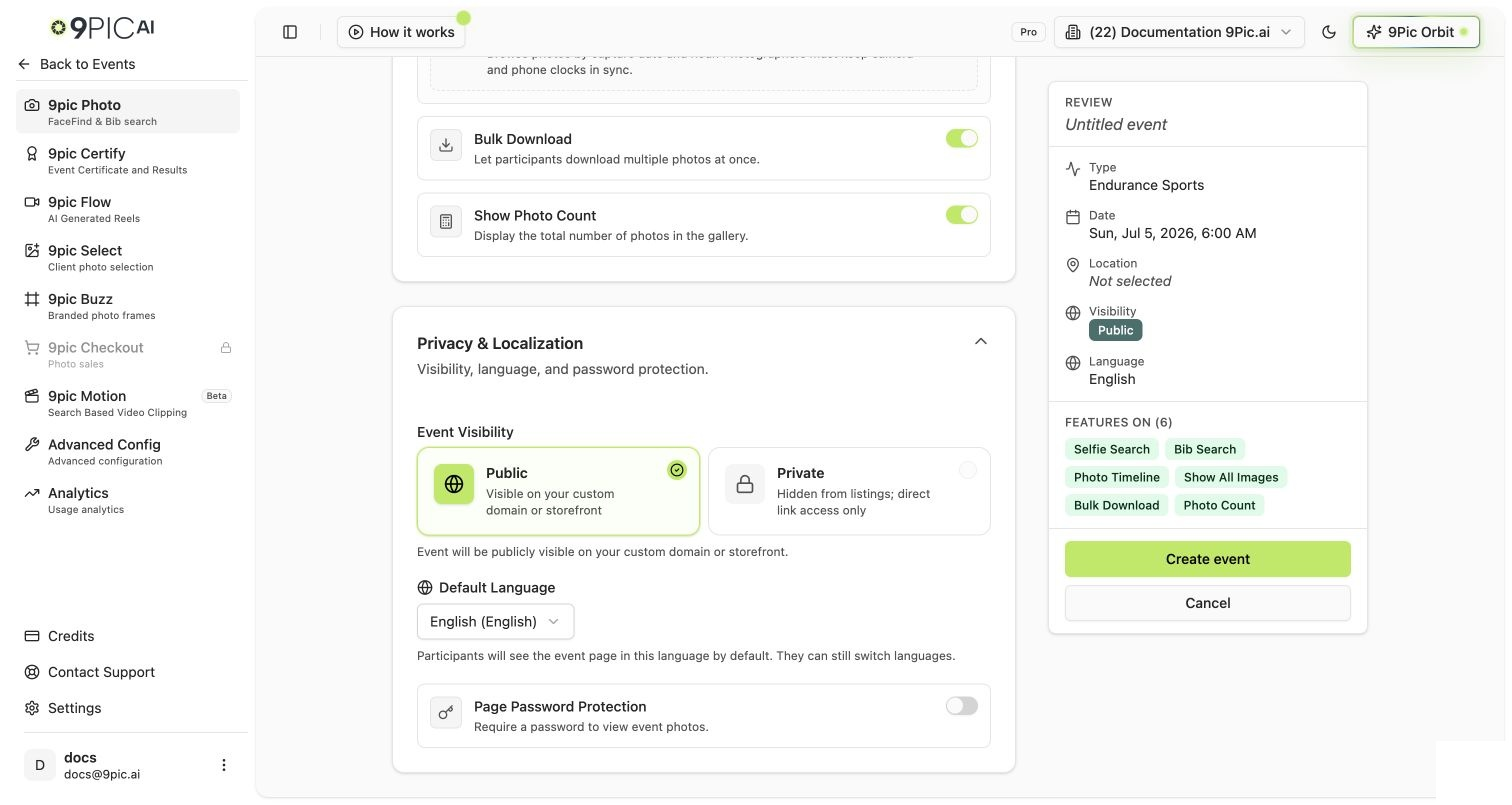Open the Contact Support link
This screenshot has width=1512, height=805.
click(x=89, y=672)
